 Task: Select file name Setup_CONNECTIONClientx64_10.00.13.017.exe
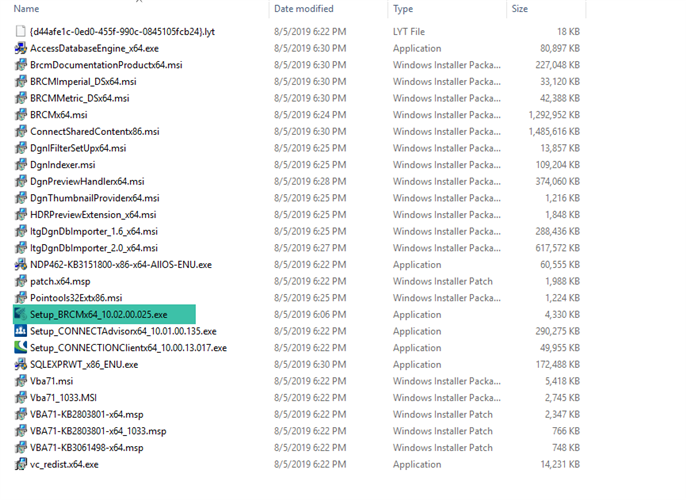click(x=128, y=347)
